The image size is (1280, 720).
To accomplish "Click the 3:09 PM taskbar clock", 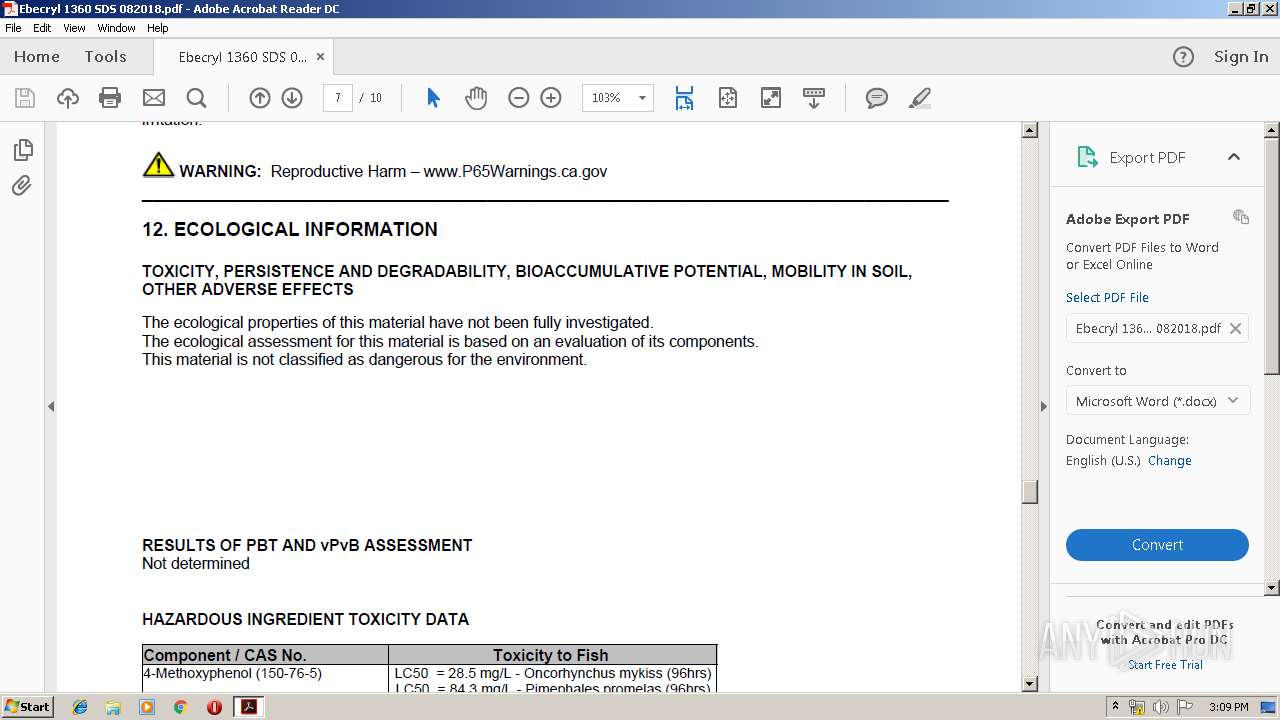I will 1228,707.
